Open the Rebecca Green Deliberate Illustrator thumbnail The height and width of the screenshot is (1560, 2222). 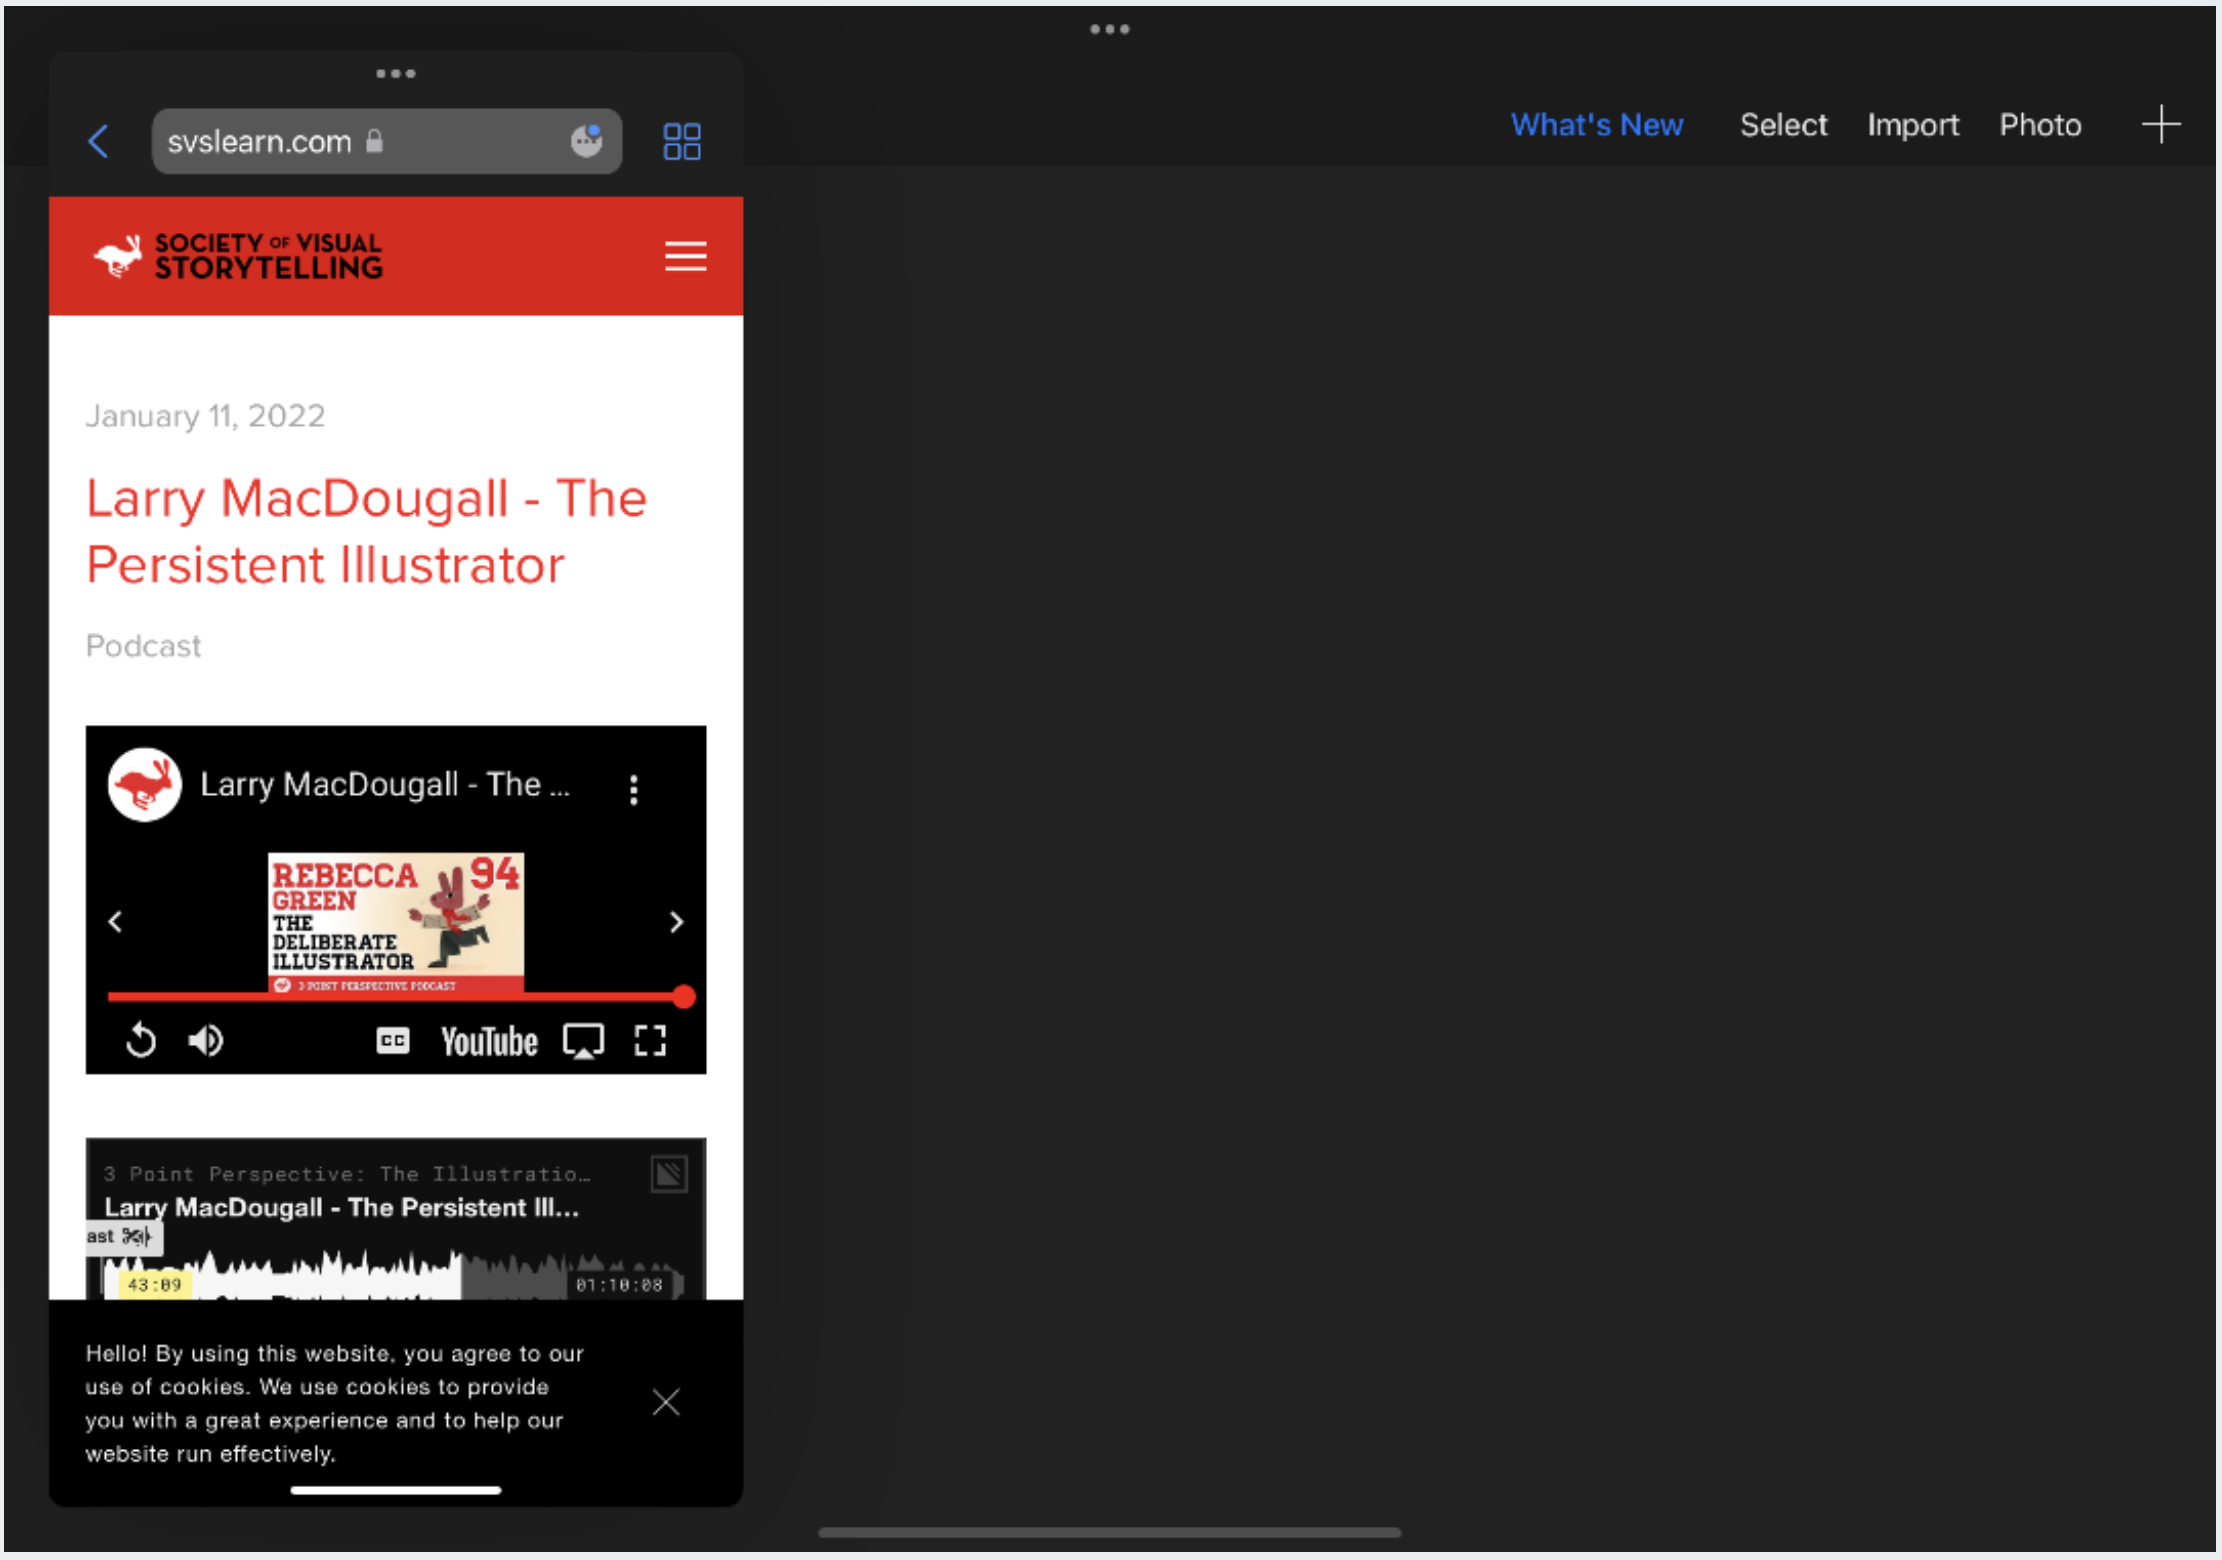pos(396,922)
